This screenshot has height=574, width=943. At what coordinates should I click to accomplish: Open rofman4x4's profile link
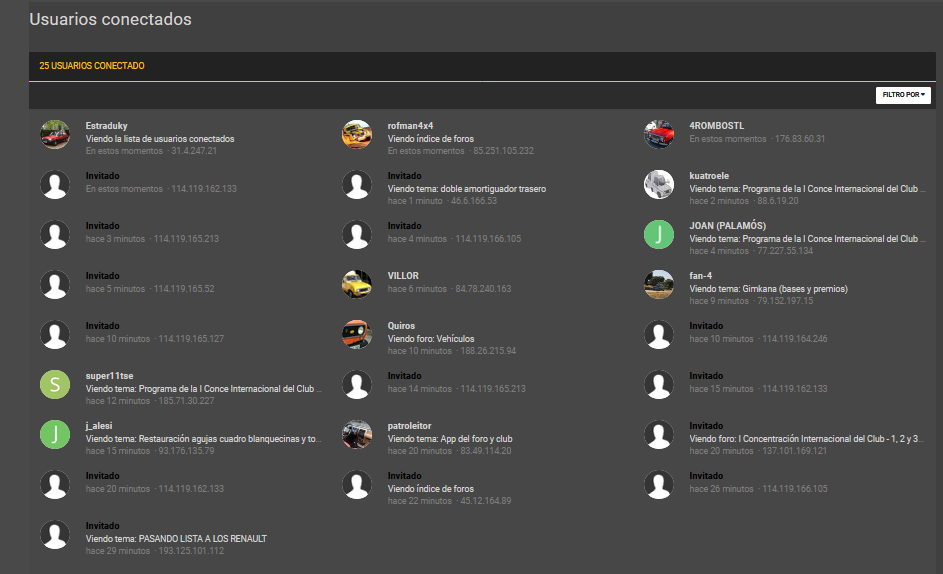pos(410,126)
